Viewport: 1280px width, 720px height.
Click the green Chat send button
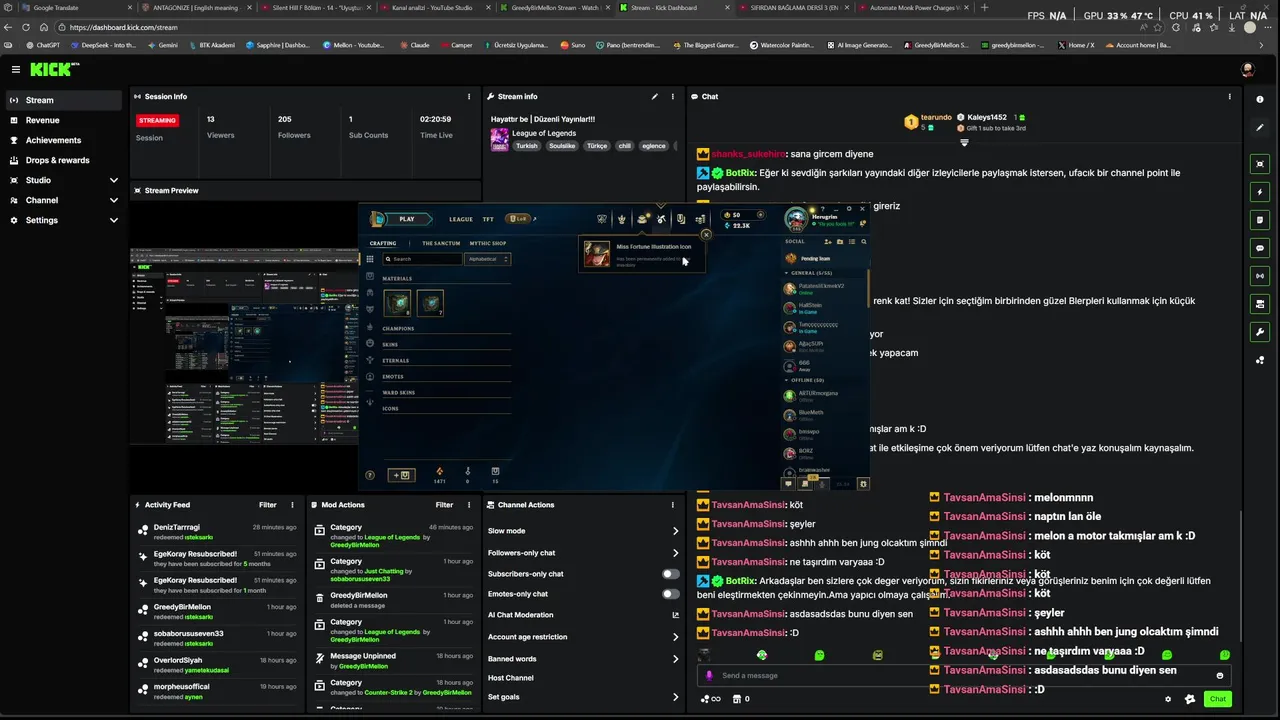1218,699
